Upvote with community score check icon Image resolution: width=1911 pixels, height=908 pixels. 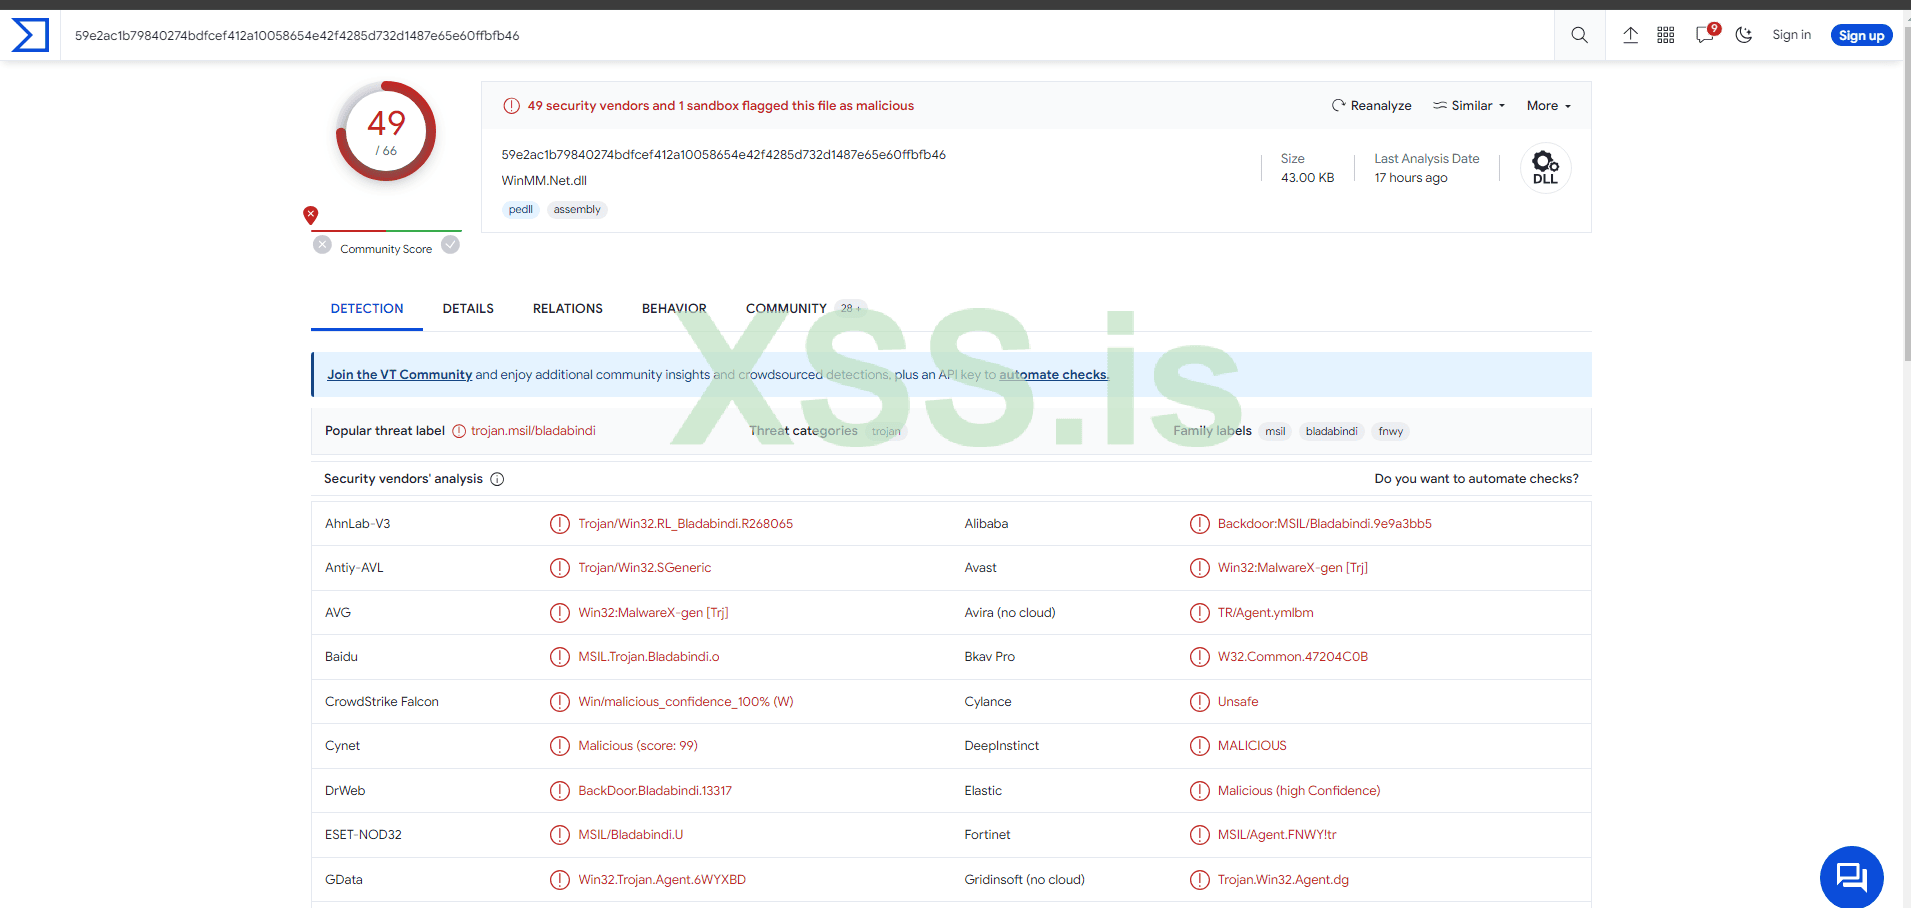[x=451, y=245]
